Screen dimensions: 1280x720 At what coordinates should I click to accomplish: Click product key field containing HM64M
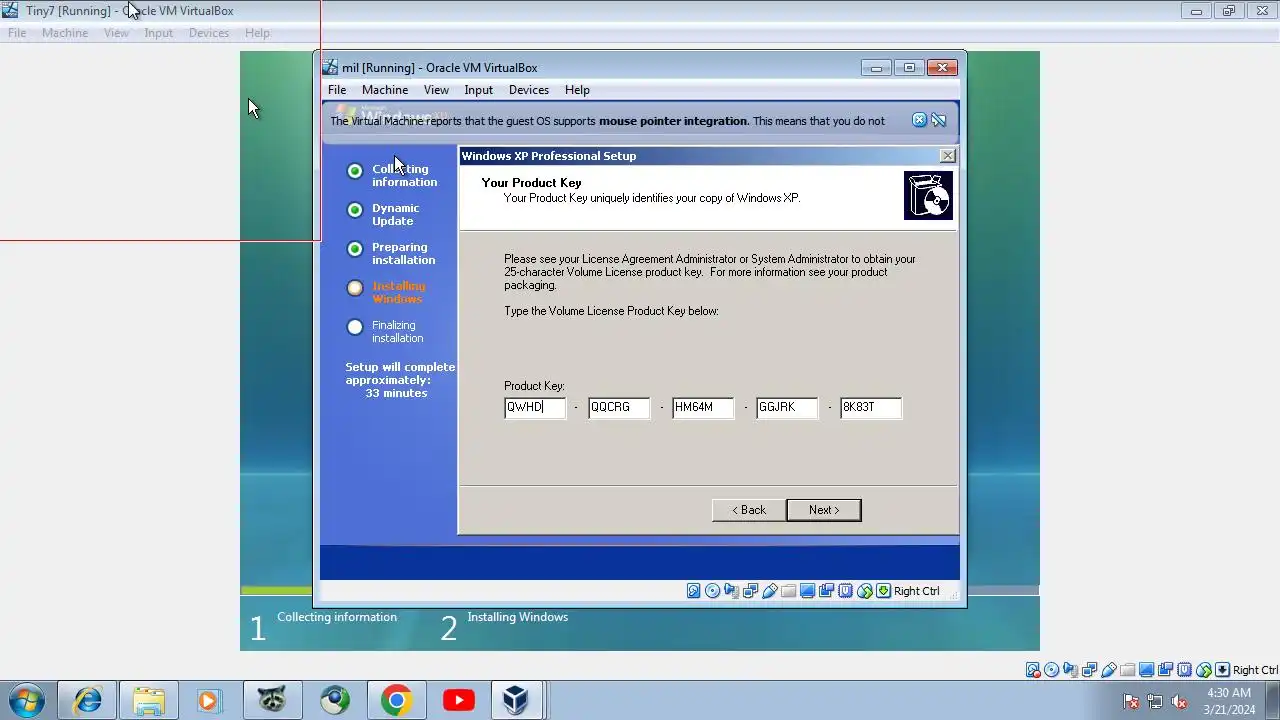click(x=703, y=407)
